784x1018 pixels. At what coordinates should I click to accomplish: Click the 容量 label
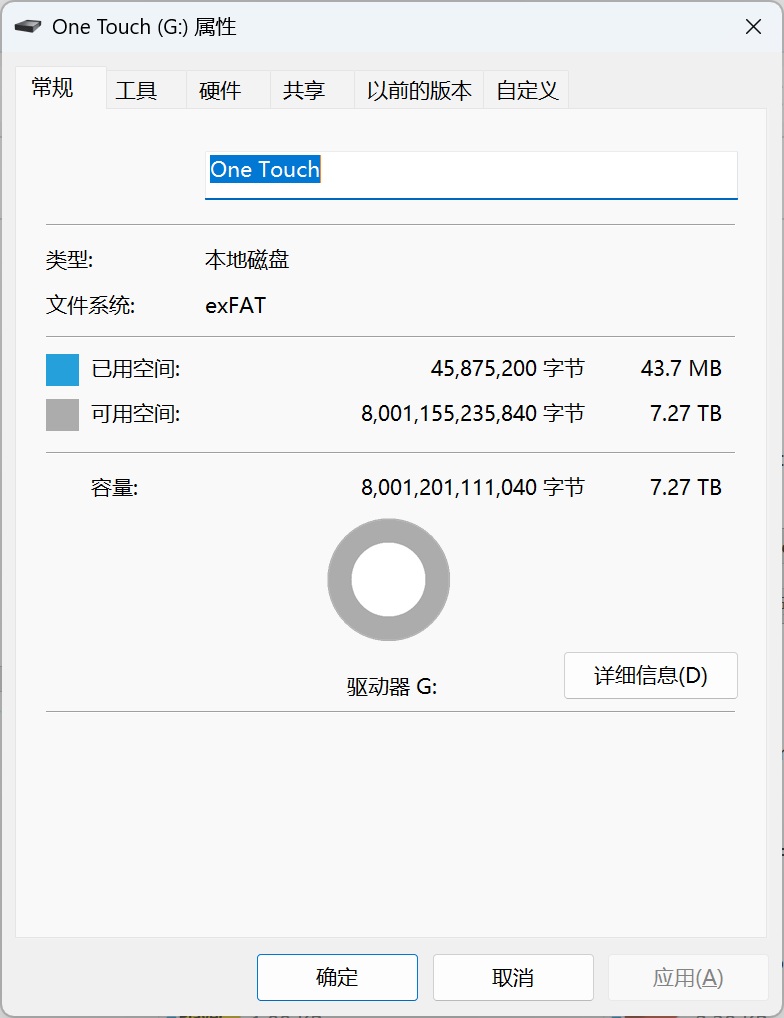tap(114, 488)
